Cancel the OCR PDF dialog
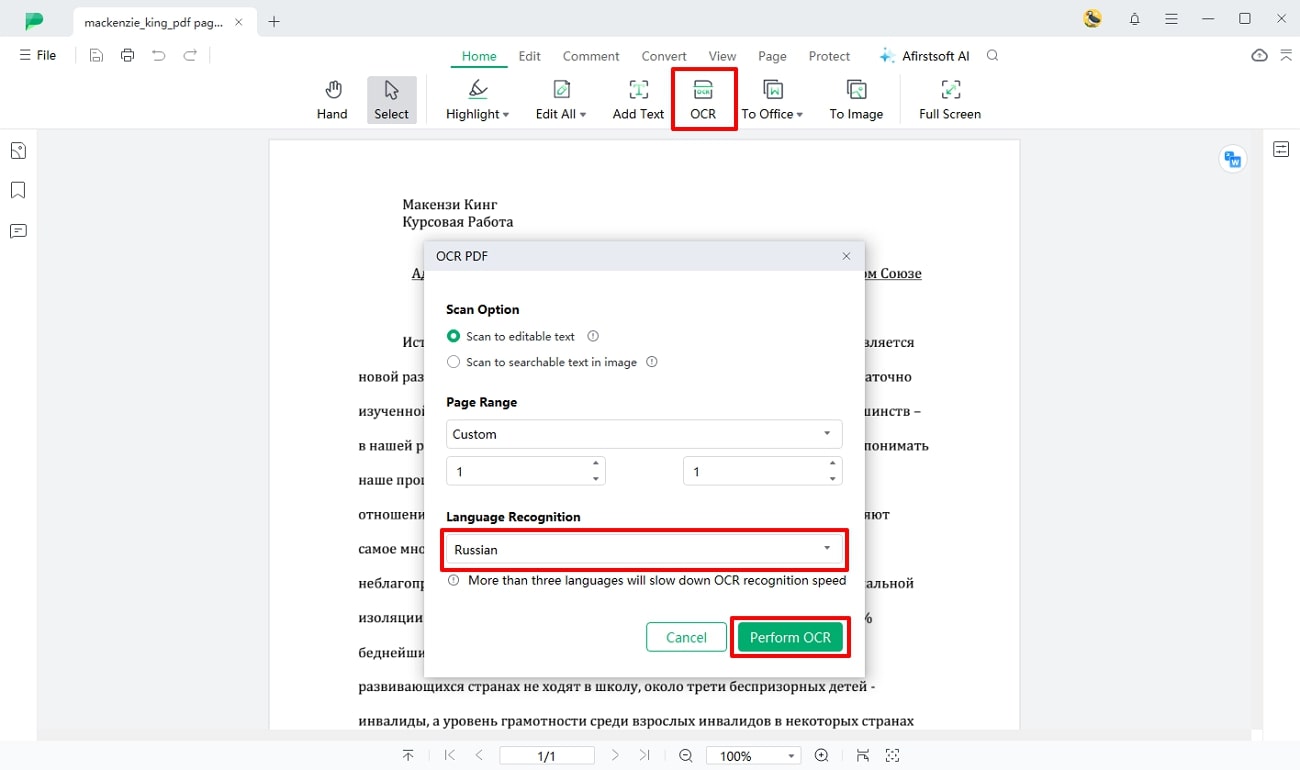The image size is (1300, 770). [x=686, y=637]
